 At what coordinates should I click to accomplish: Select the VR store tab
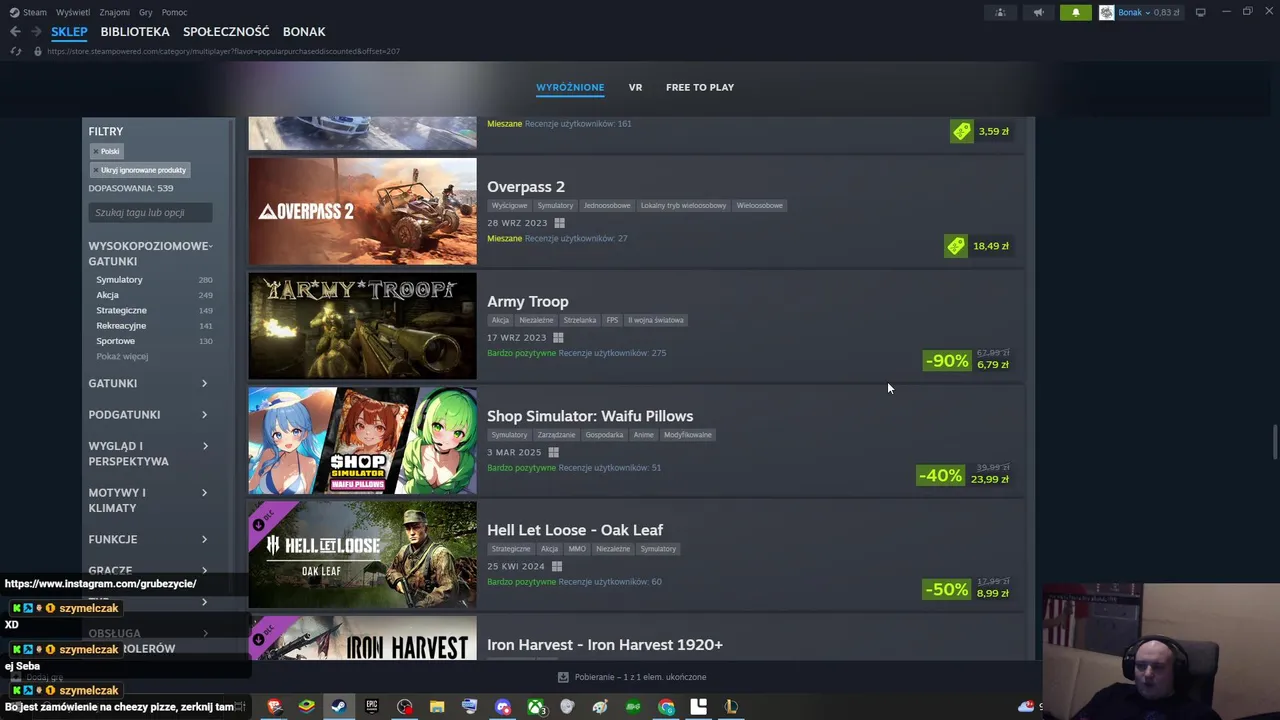pyautogui.click(x=635, y=87)
